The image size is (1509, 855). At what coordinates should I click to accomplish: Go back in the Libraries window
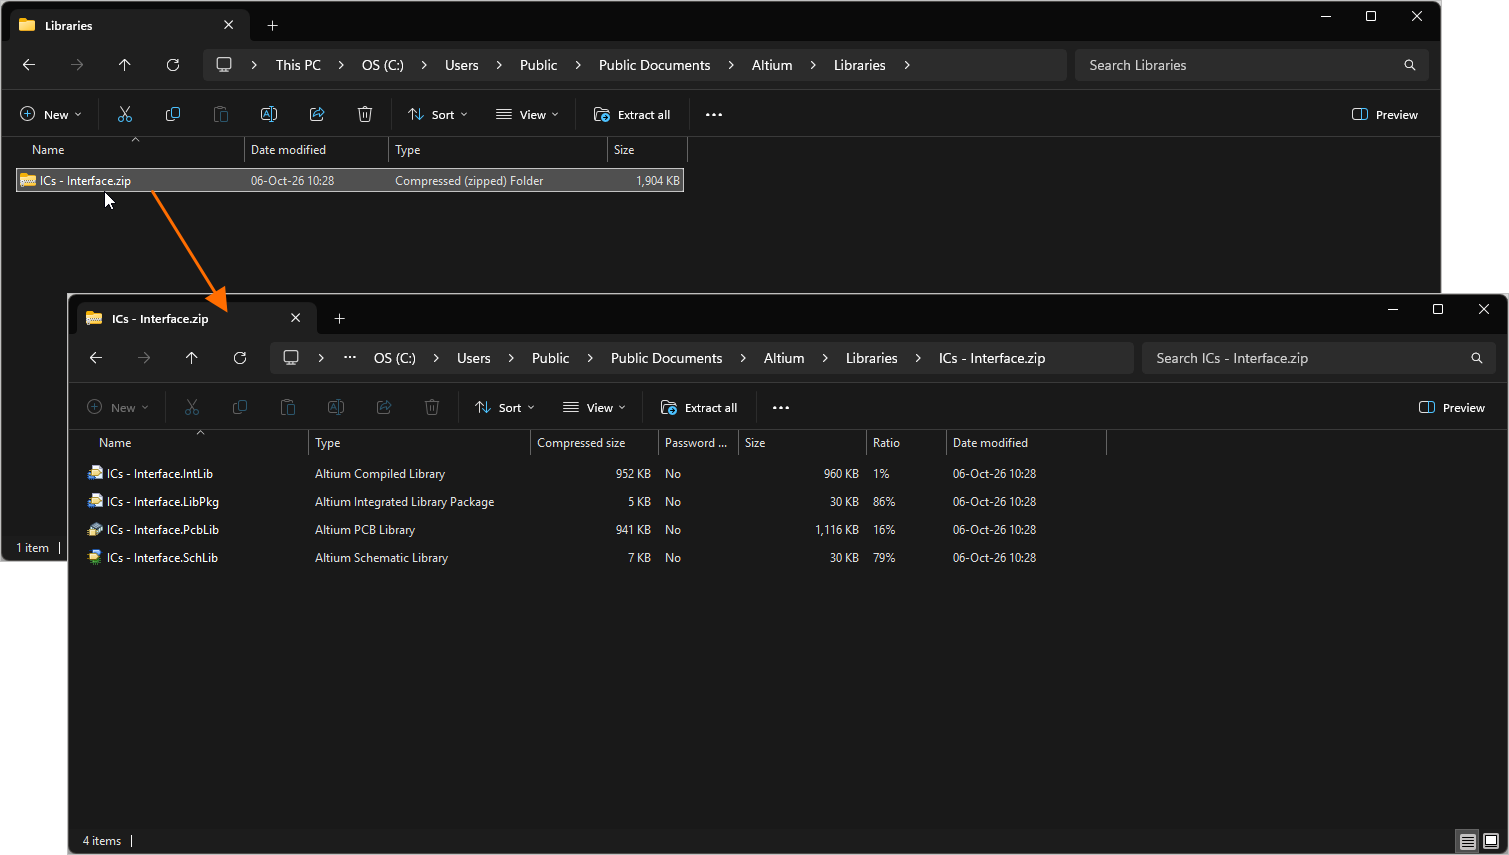point(29,65)
